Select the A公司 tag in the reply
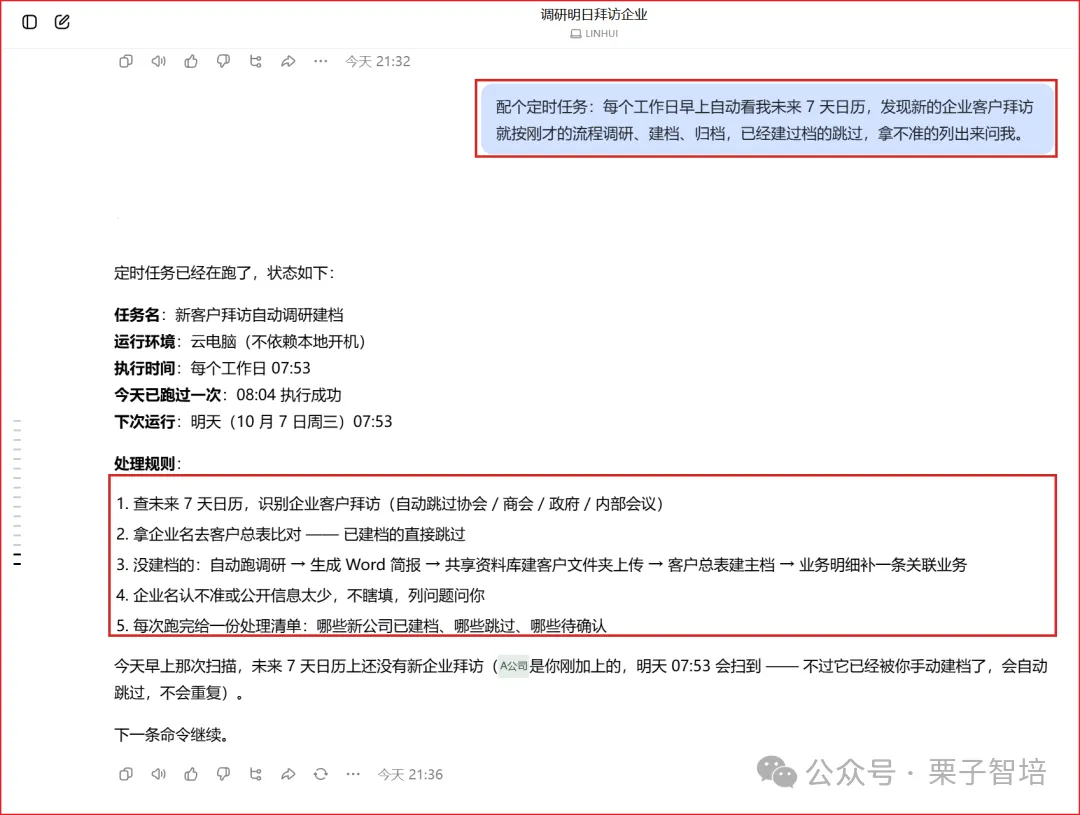 513,666
